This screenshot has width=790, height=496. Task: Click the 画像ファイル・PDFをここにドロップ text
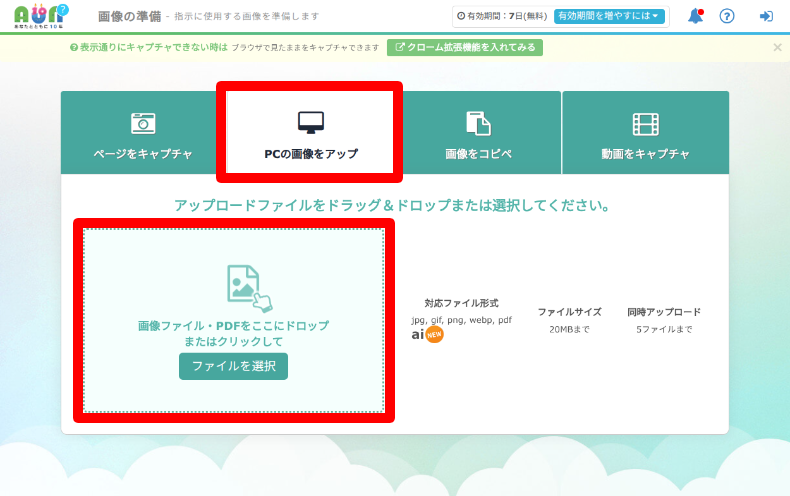(233, 326)
